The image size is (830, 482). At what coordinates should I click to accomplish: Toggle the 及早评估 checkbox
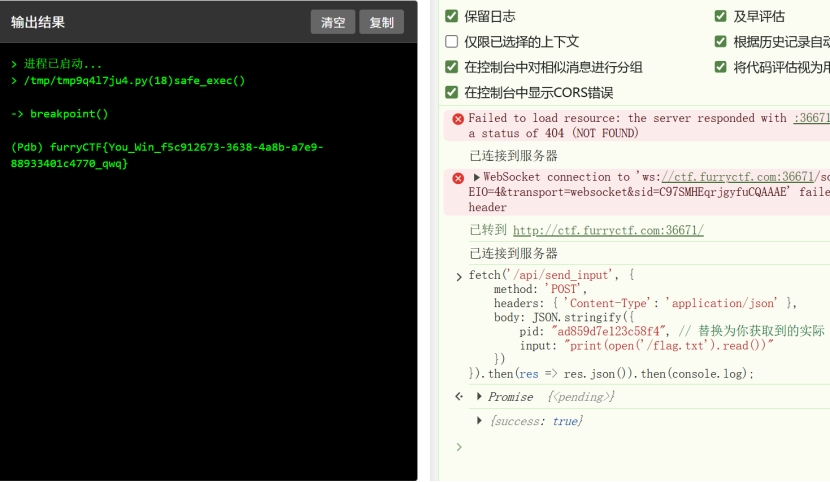coord(721,16)
